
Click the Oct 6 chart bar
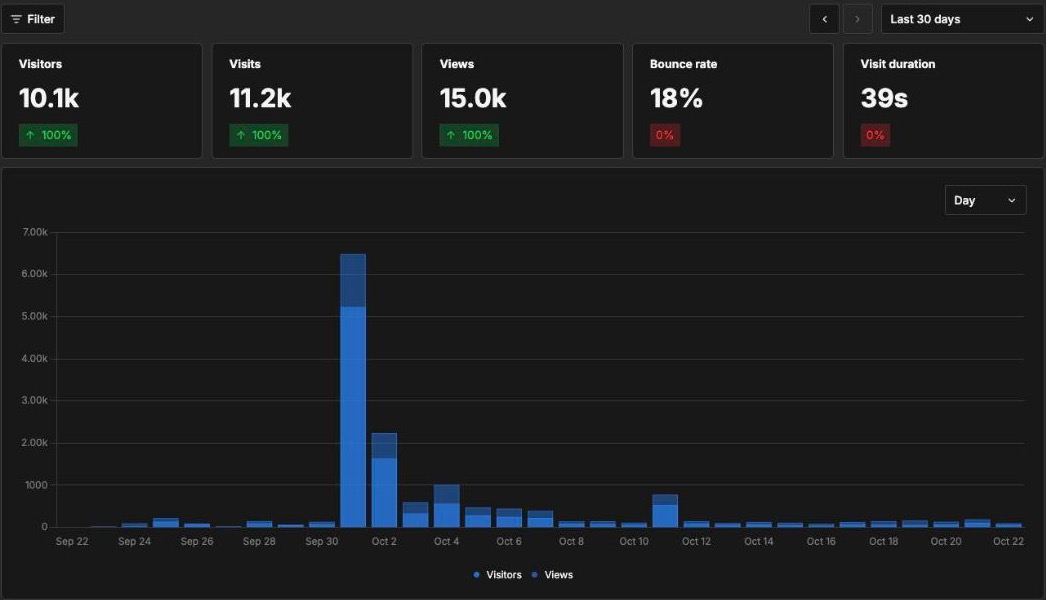point(509,518)
